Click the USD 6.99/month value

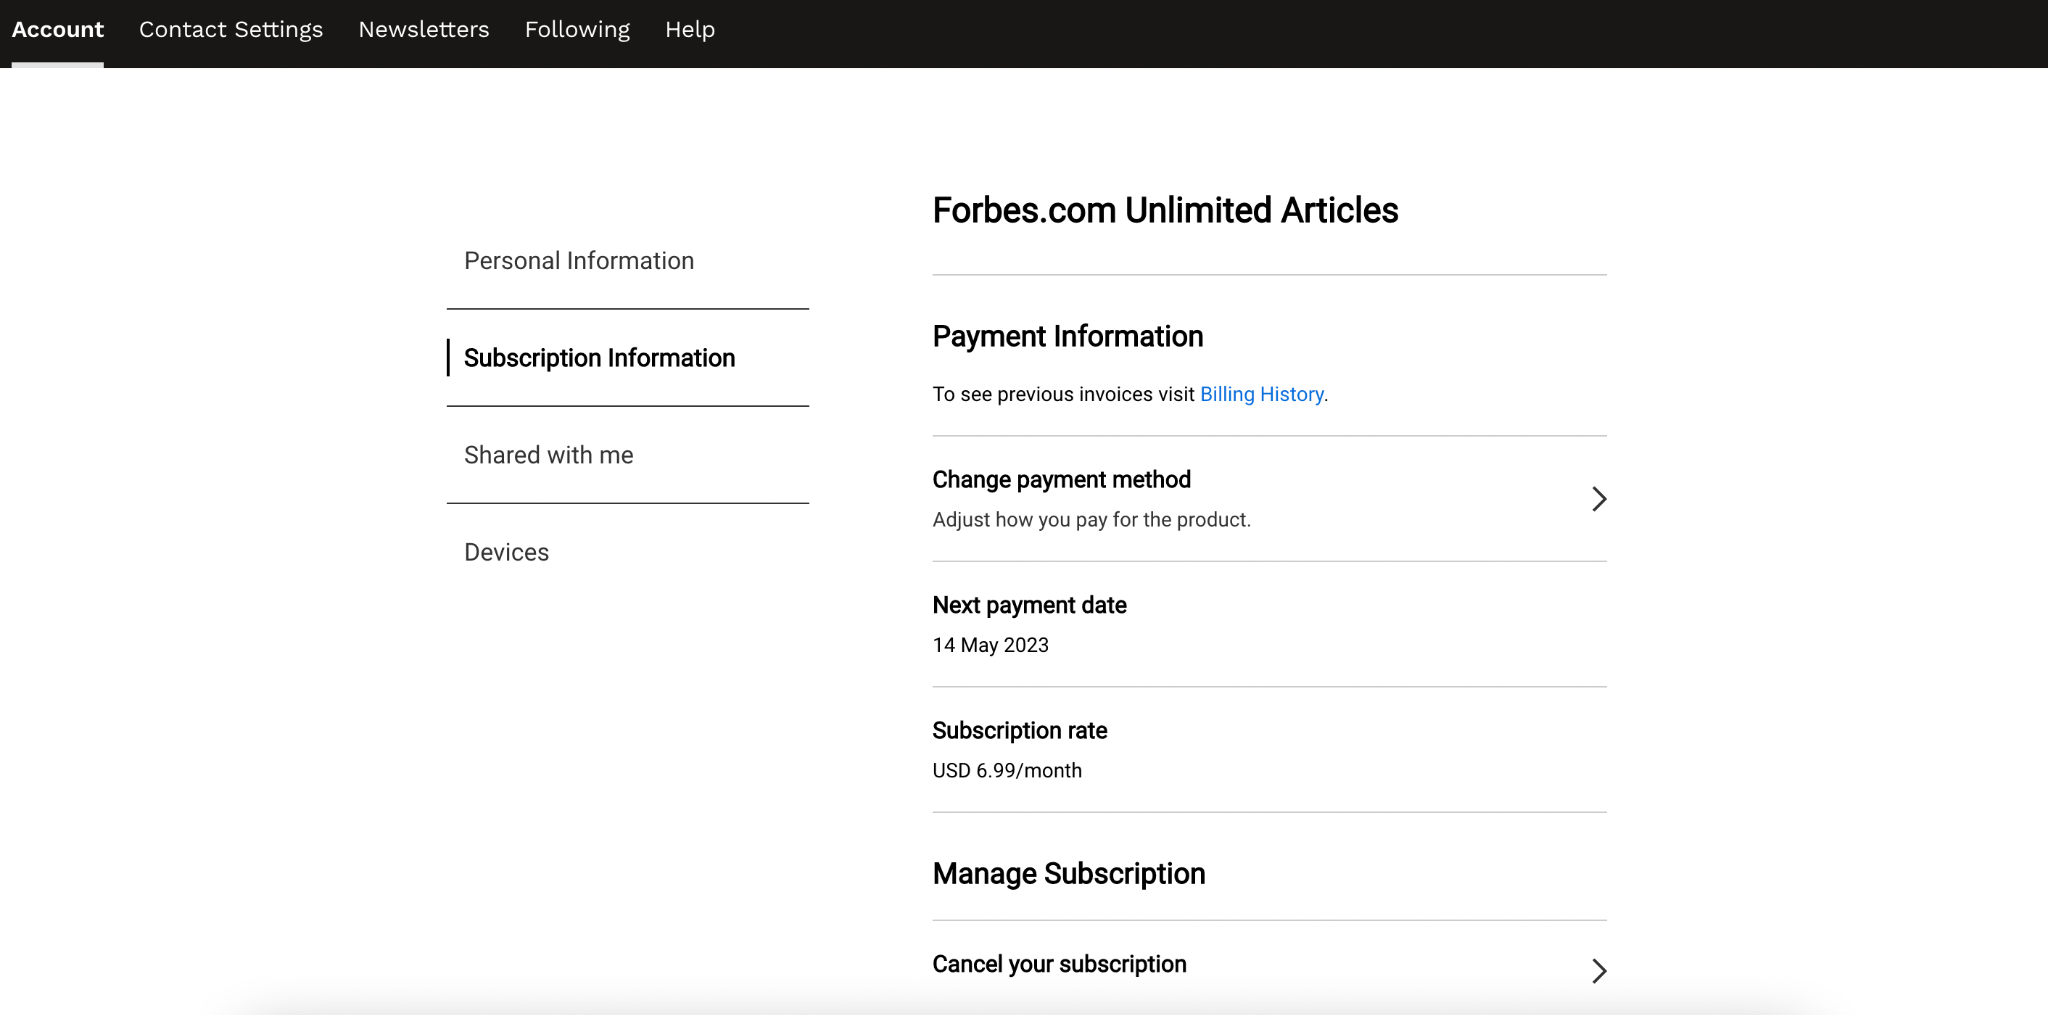point(1007,771)
